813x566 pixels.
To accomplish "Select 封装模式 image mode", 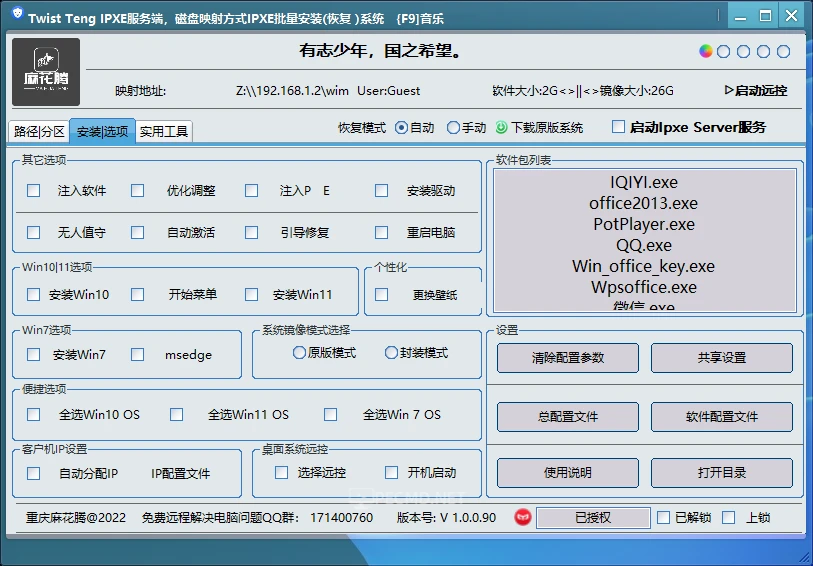I will (x=391, y=353).
